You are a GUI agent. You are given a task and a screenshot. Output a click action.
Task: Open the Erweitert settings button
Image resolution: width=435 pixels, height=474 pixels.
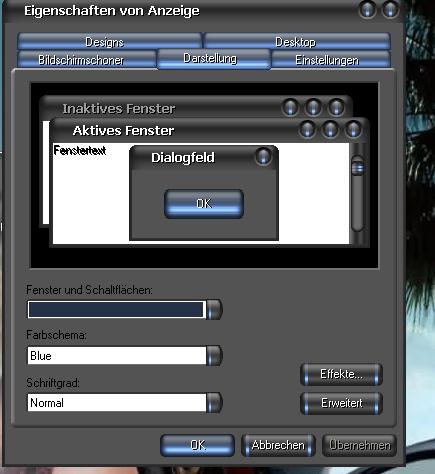click(341, 403)
